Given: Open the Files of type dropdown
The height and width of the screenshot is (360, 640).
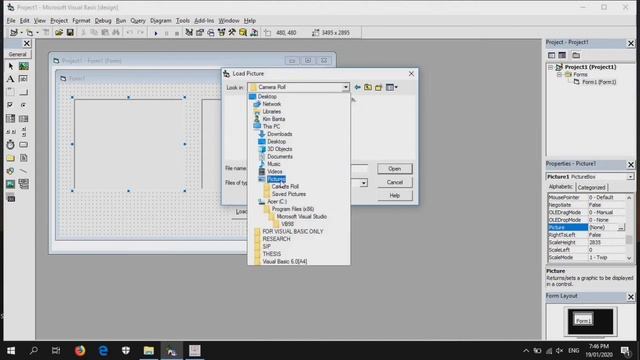Looking at the screenshot, I should (x=363, y=183).
